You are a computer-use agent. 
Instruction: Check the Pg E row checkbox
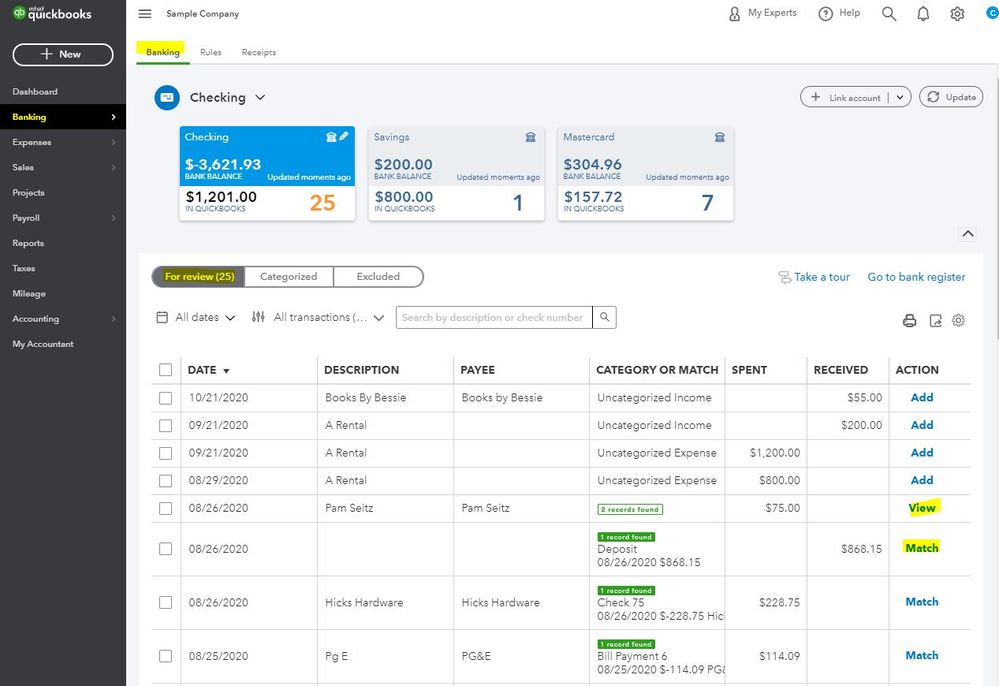coord(166,655)
